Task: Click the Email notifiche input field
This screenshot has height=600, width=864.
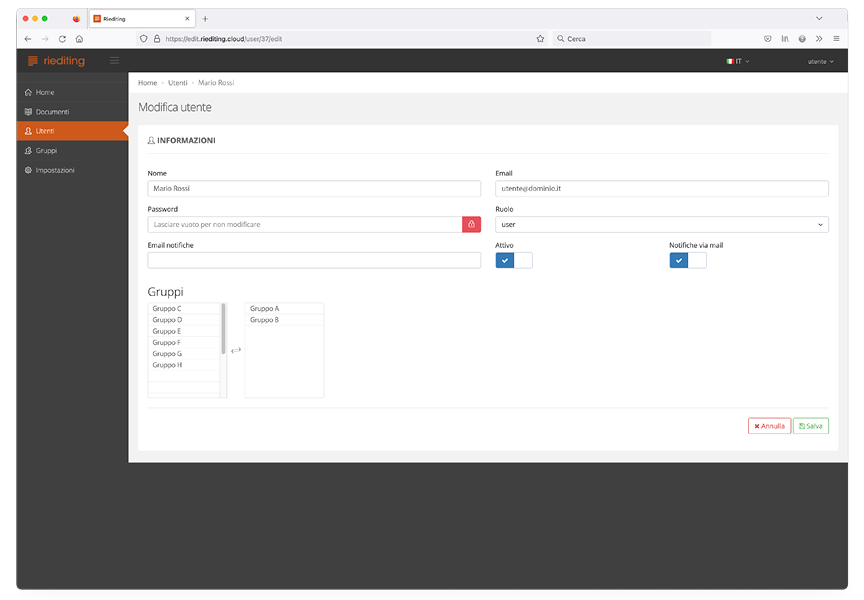Action: tap(314, 261)
